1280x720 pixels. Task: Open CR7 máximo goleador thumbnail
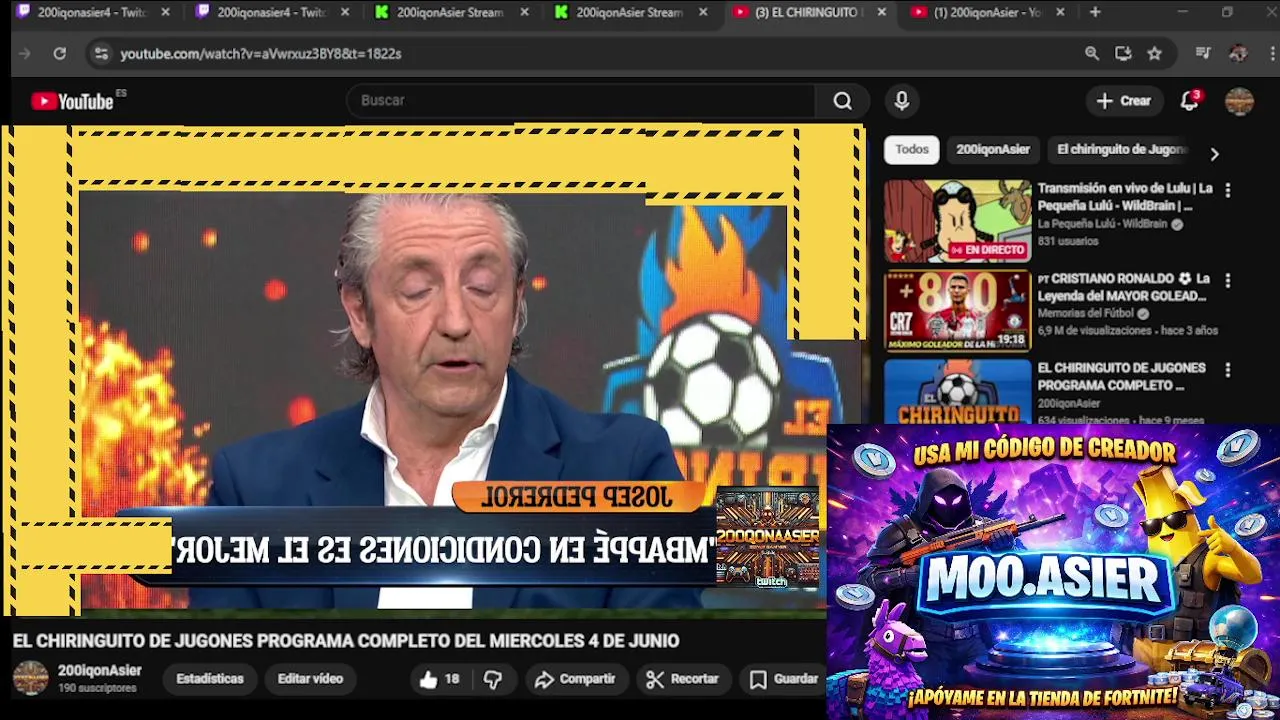(x=957, y=311)
